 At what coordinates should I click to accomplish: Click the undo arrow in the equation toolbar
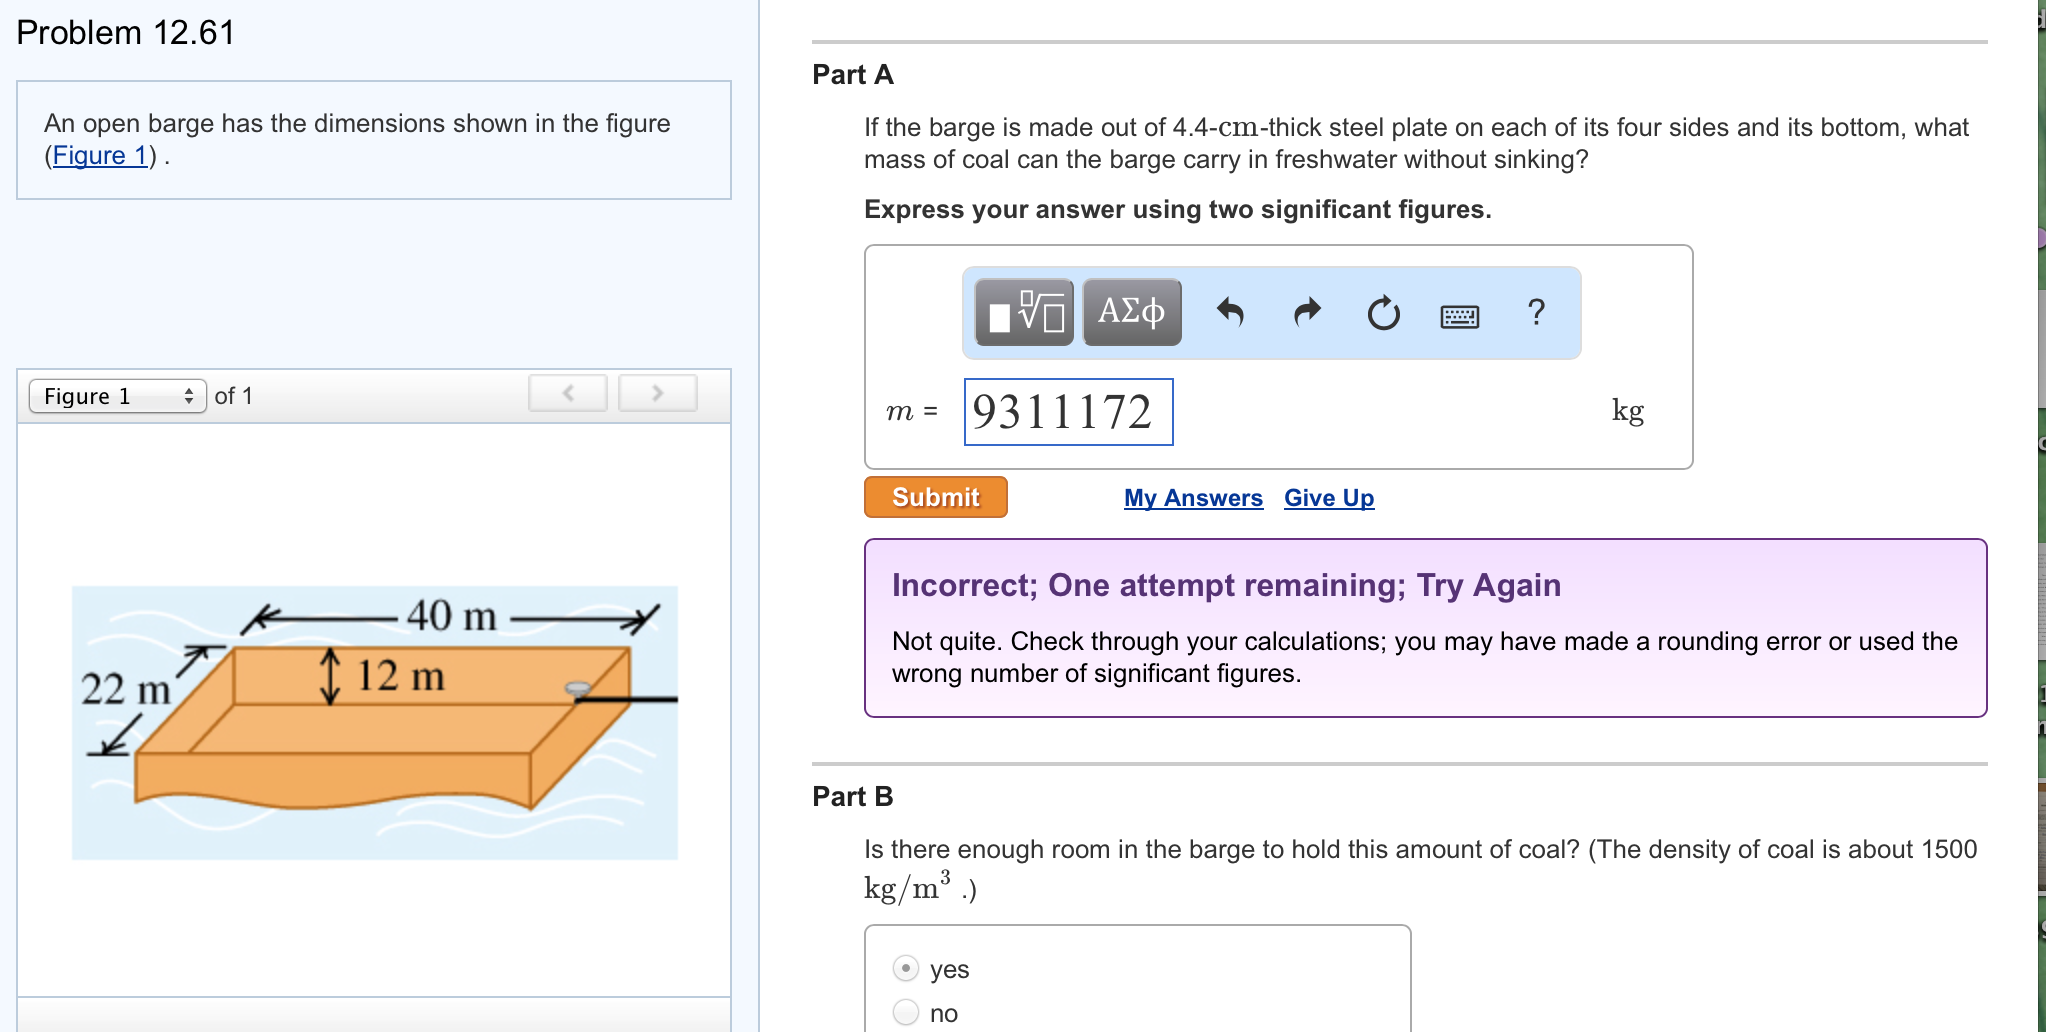(x=1231, y=312)
